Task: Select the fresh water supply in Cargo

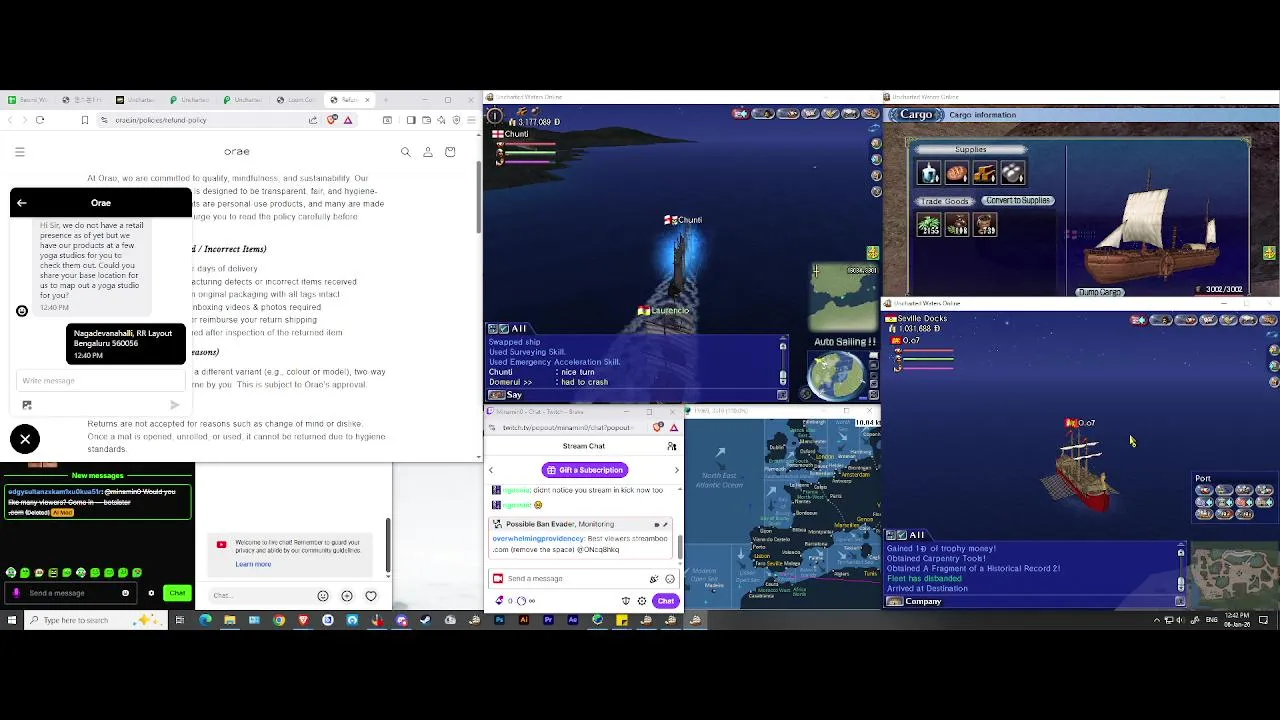Action: tap(930, 174)
